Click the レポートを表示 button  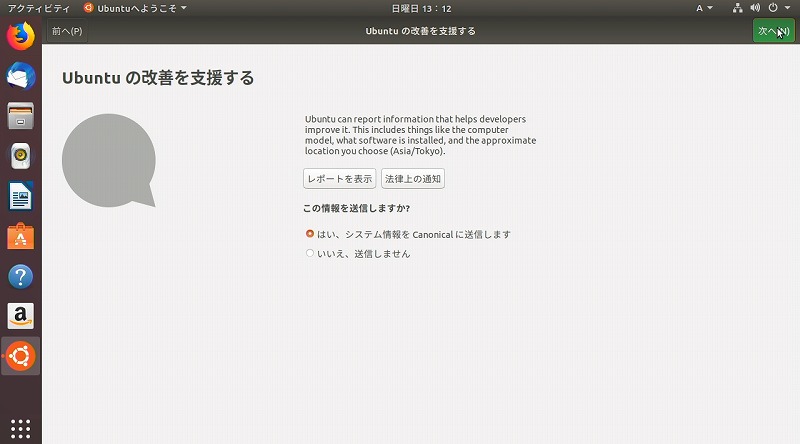pyautogui.click(x=339, y=179)
